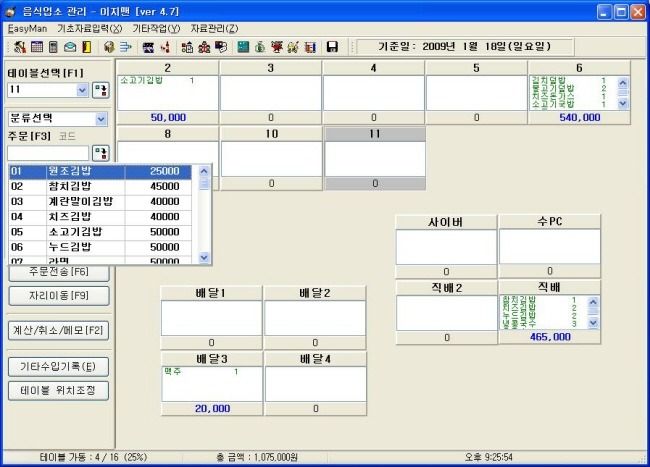The height and width of the screenshot is (467, 650).
Task: Click the 주문전송 [F6] button
Action: (59, 273)
